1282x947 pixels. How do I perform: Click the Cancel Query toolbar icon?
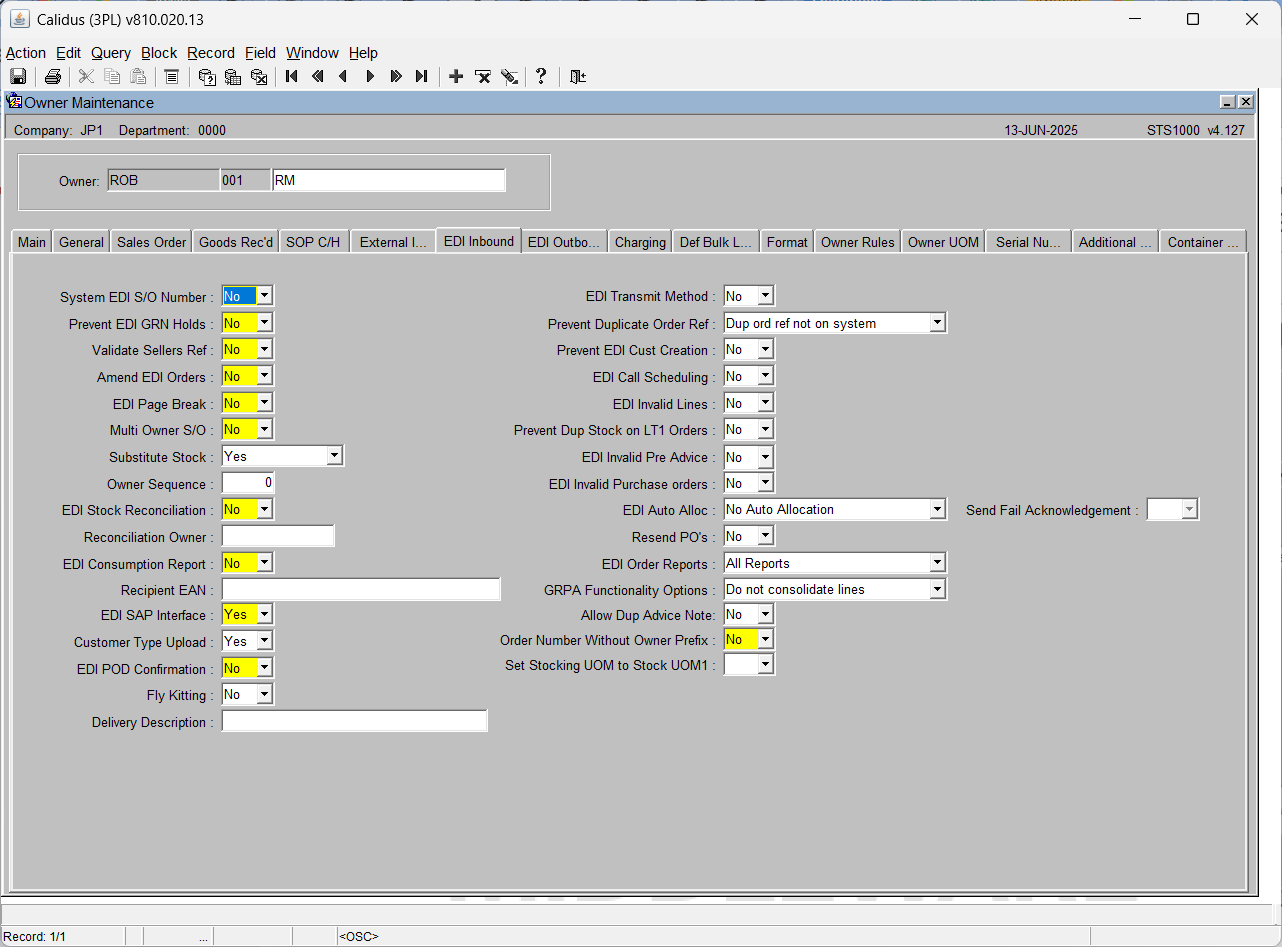pos(259,76)
